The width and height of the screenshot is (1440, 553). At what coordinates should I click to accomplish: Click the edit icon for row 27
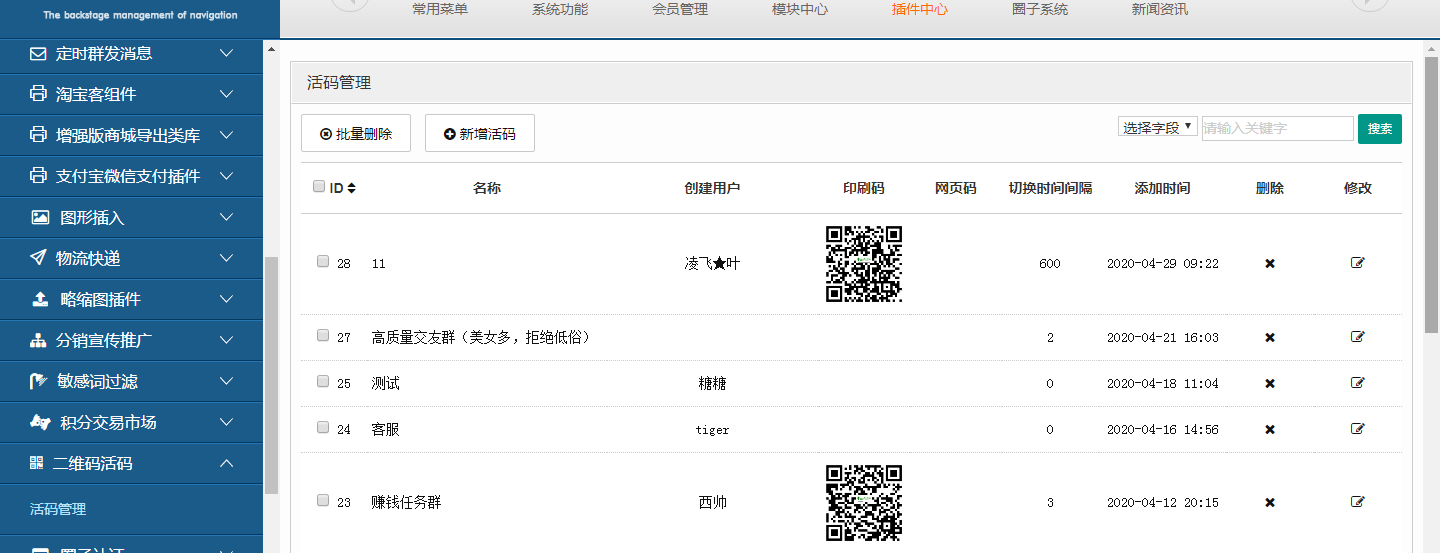(x=1357, y=337)
